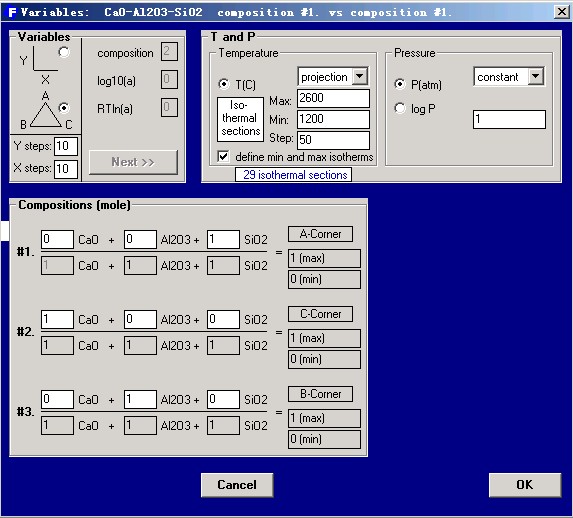The image size is (573, 518).
Task: Click composition #3 CaO numerator field
Action: tap(57, 399)
